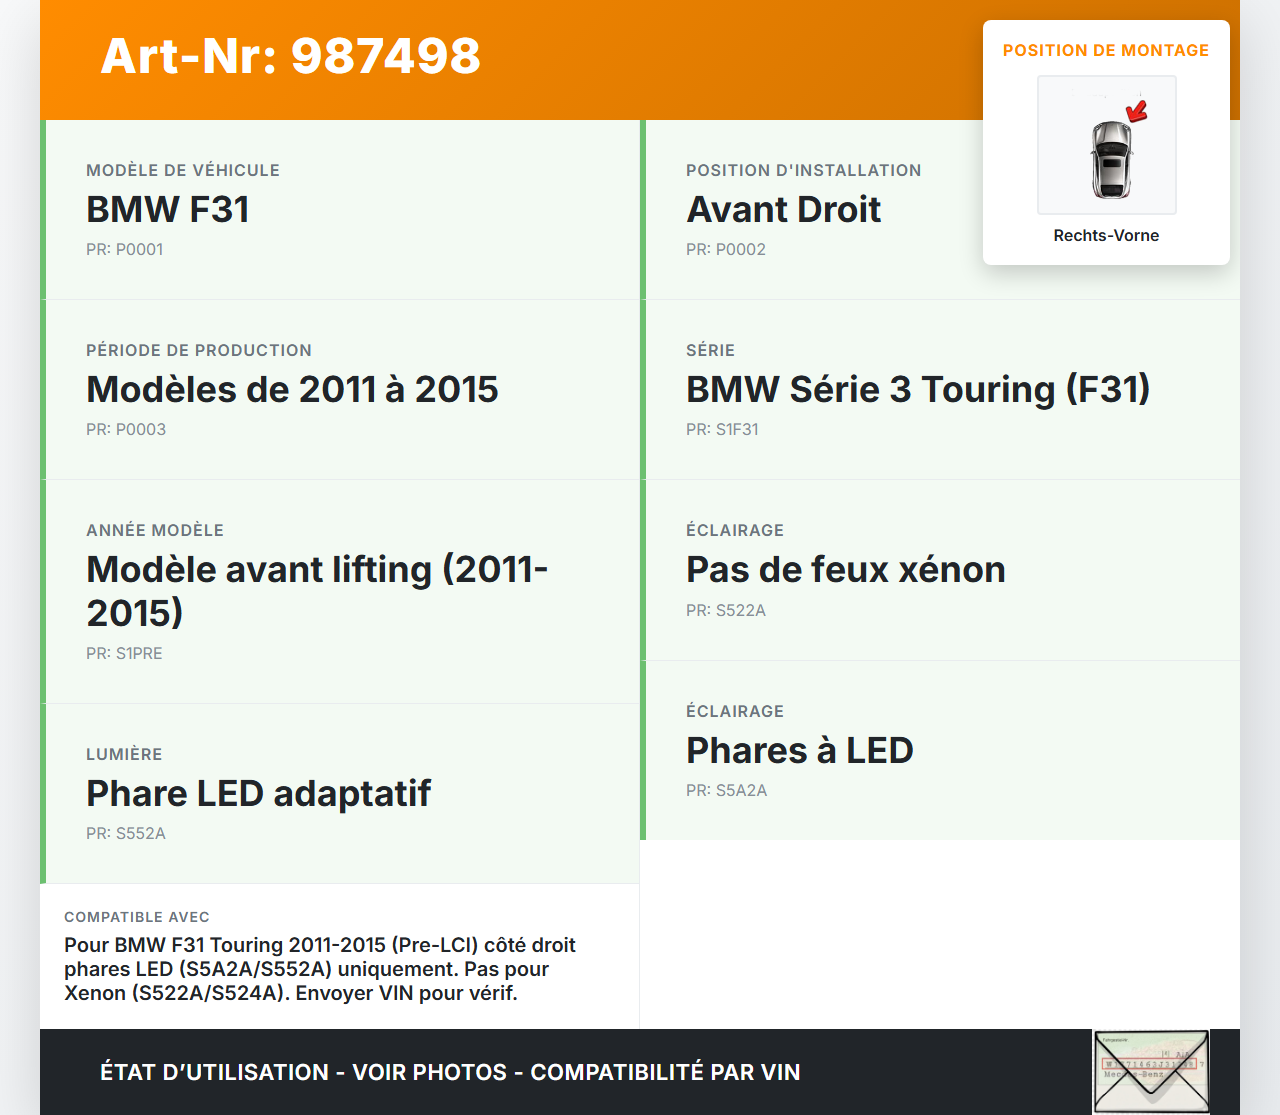Click the top-view car diagram

(x=1106, y=145)
